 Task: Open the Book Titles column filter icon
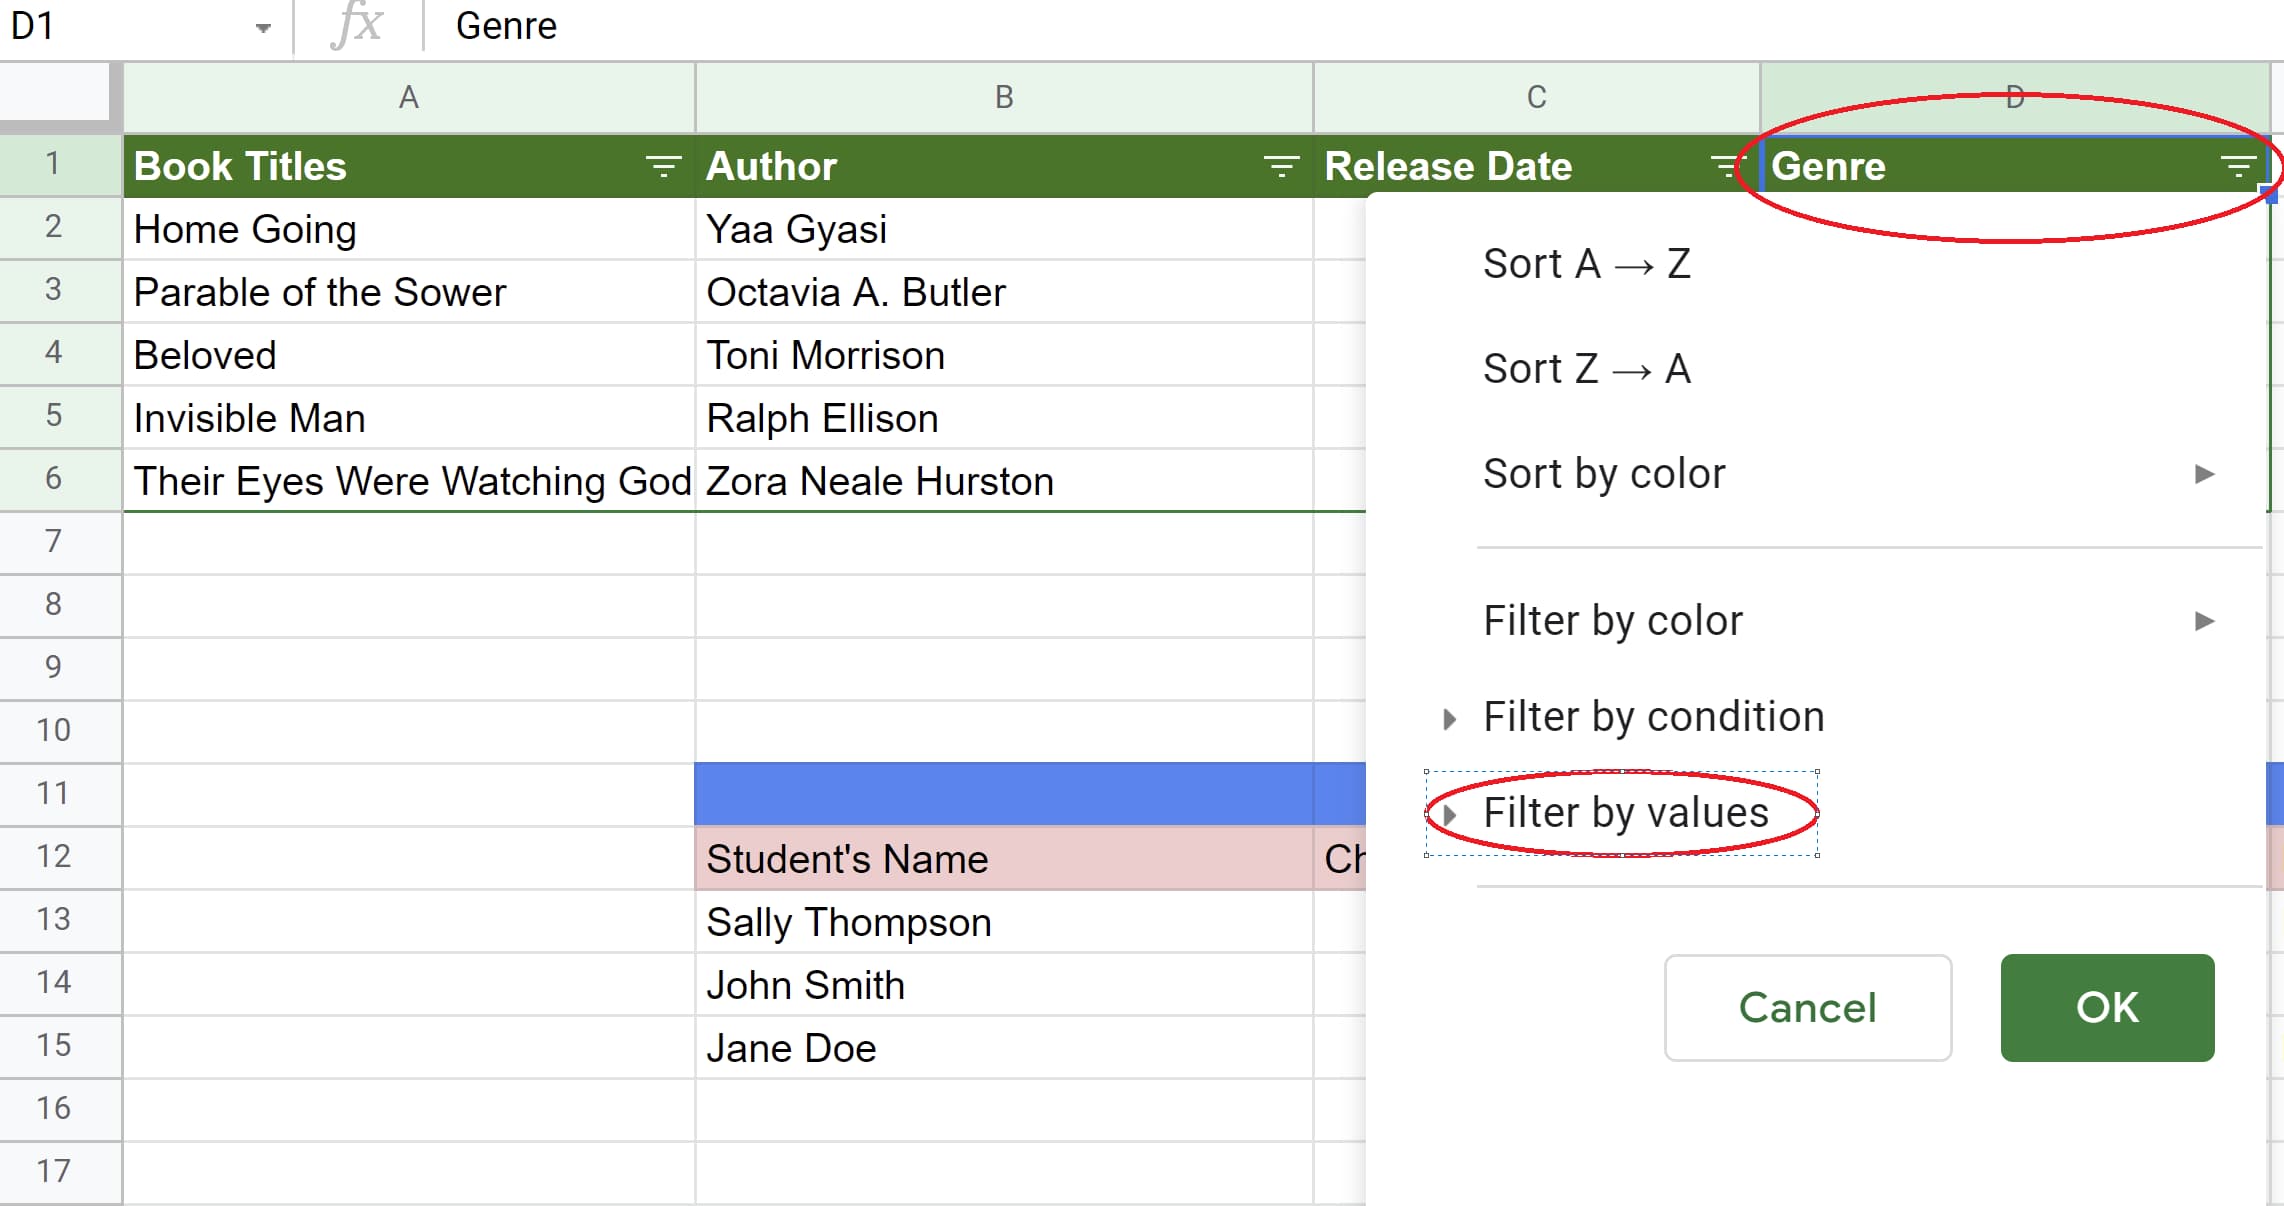click(x=662, y=166)
